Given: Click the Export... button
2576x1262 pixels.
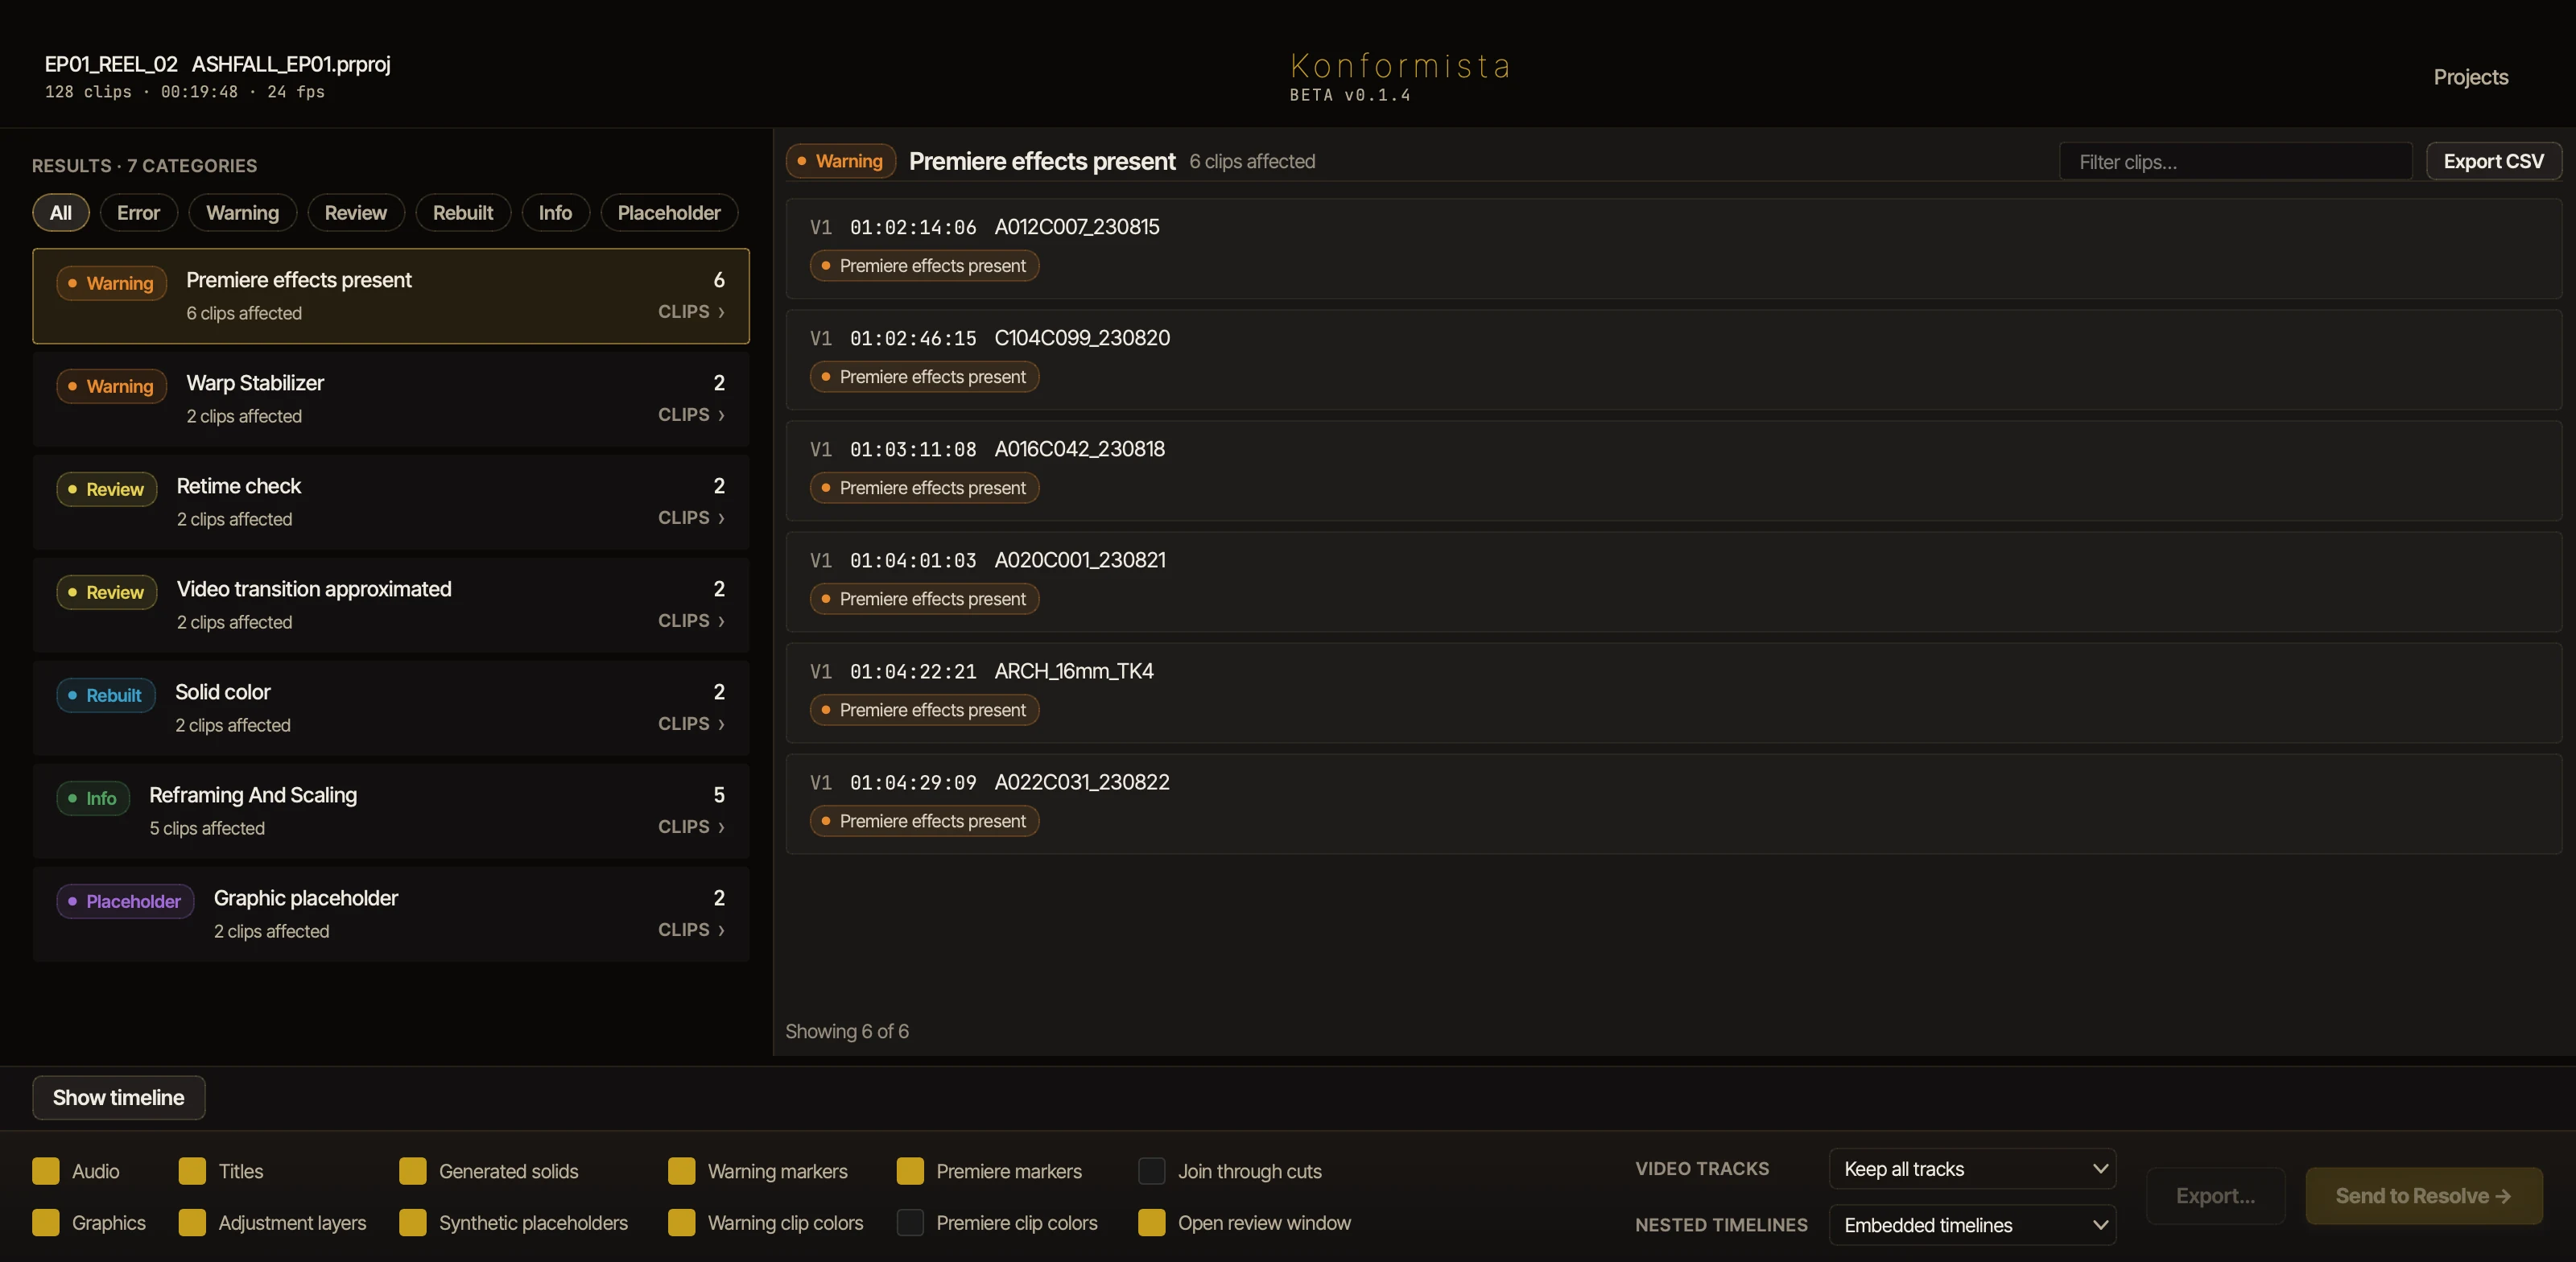Looking at the screenshot, I should (x=2215, y=1196).
